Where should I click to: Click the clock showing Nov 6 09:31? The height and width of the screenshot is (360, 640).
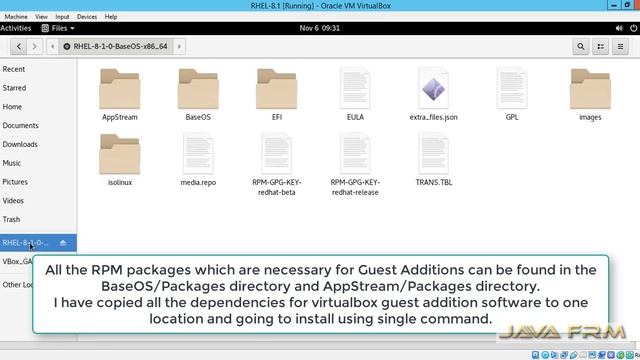[320, 28]
